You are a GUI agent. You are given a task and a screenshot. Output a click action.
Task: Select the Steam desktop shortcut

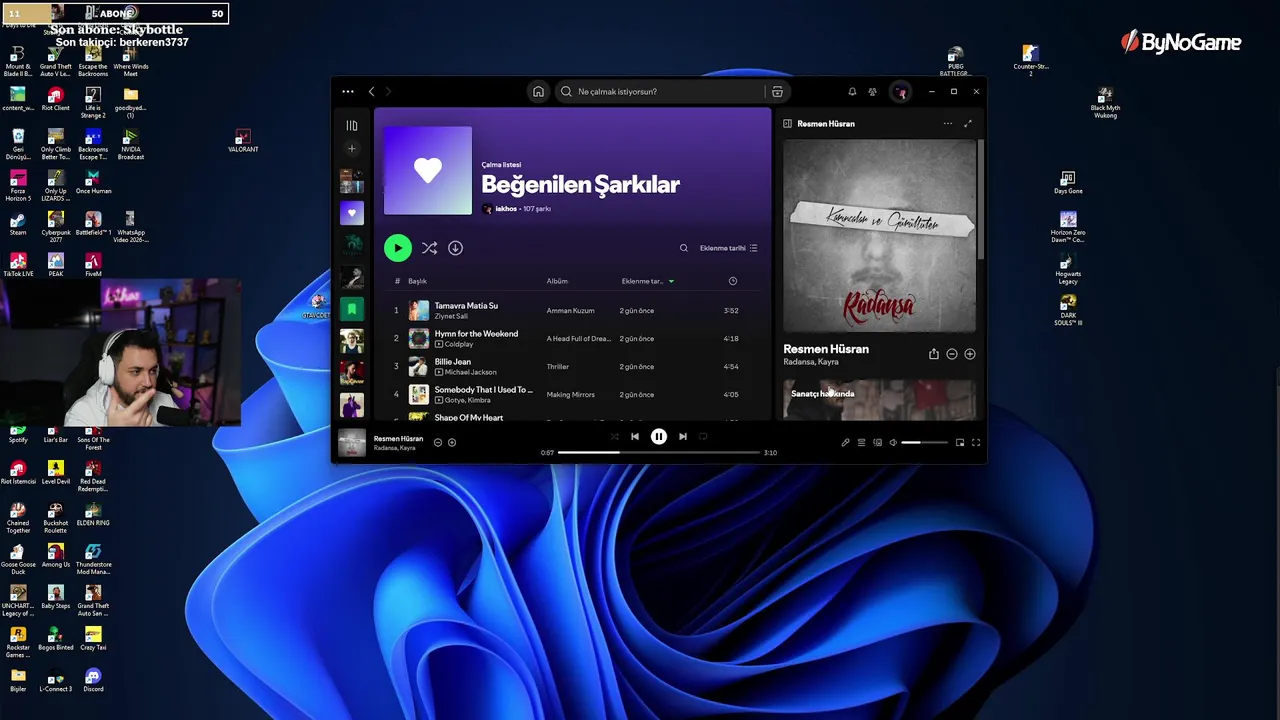pyautogui.click(x=18, y=224)
